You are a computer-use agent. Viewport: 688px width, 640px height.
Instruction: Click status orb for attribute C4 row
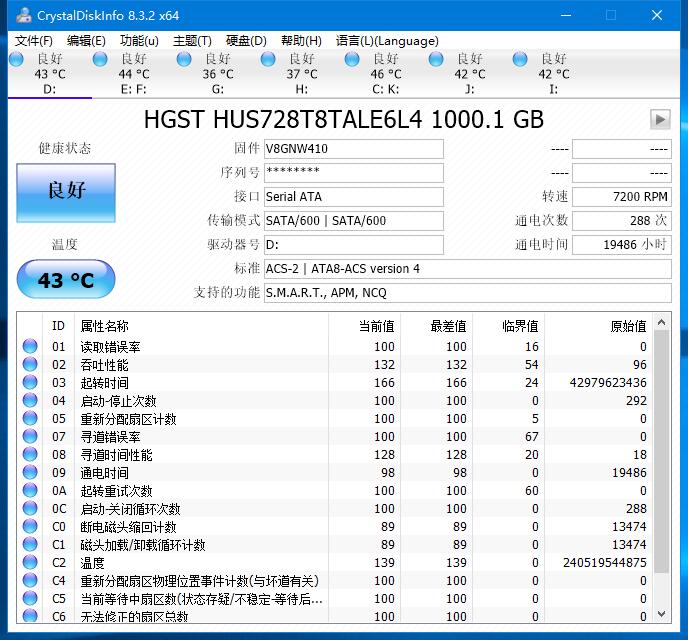tap(30, 580)
